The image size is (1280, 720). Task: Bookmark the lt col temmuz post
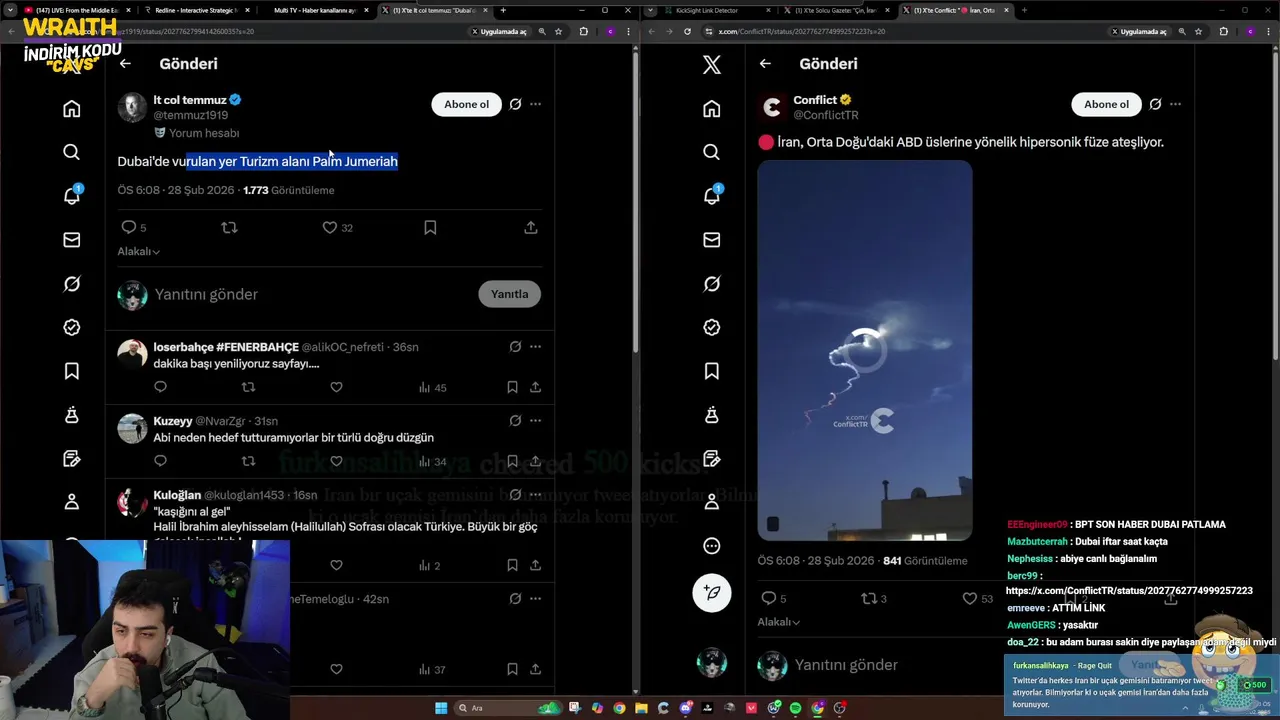[x=430, y=228]
